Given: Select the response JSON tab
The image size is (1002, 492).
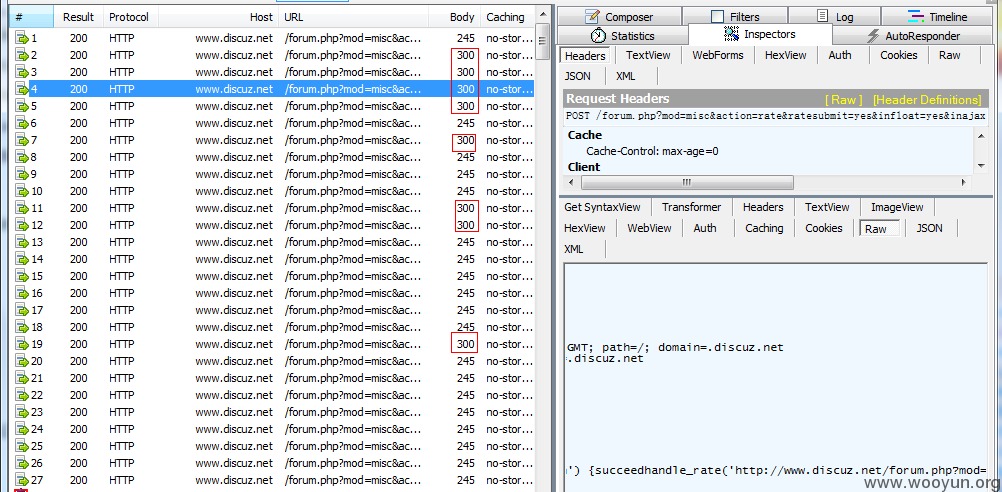Looking at the screenshot, I should (x=929, y=228).
